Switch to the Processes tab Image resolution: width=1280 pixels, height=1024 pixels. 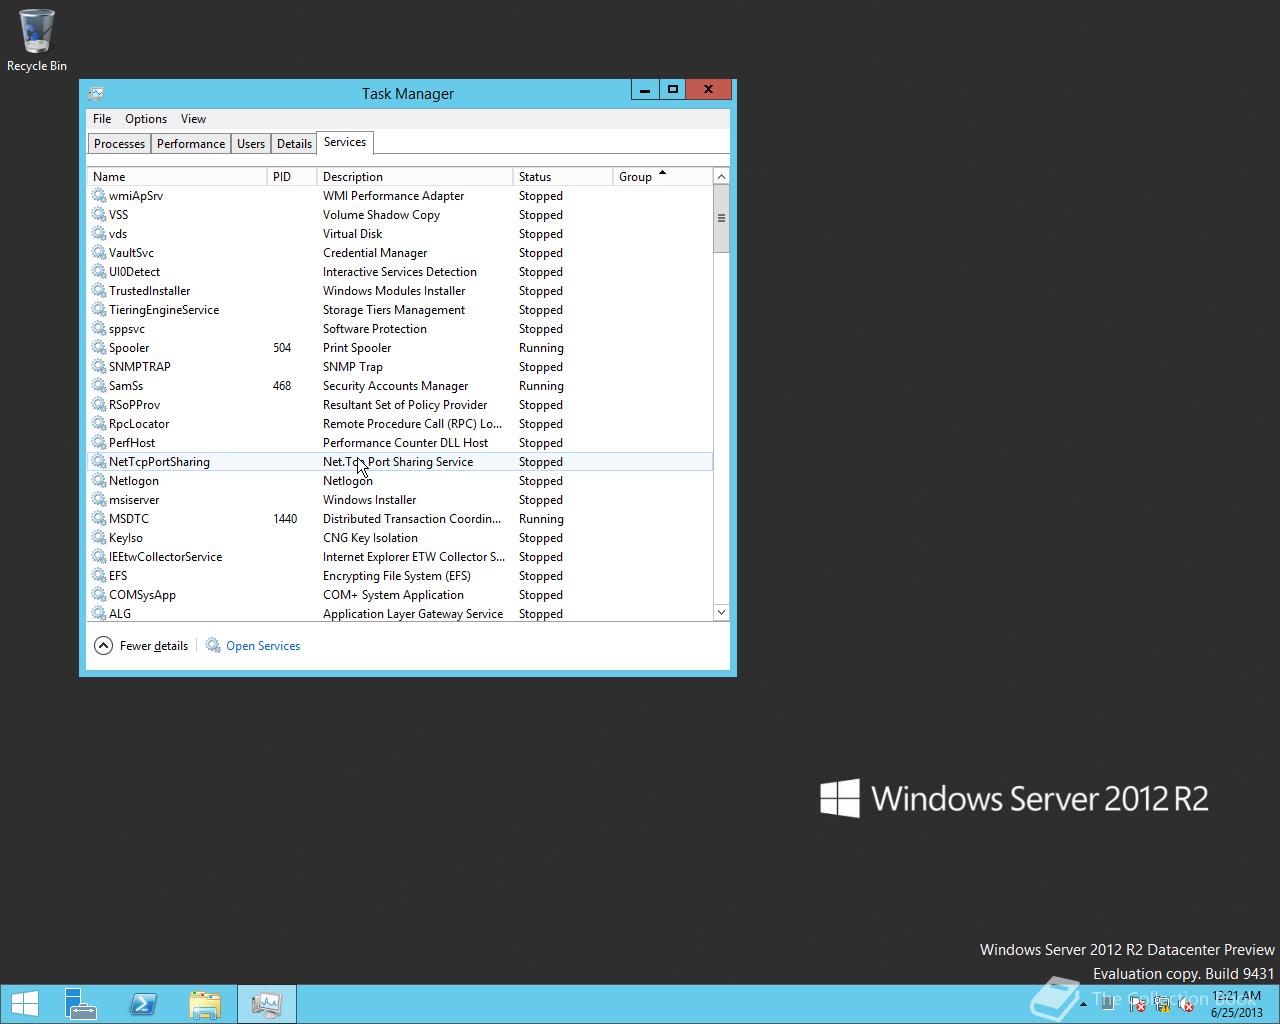coord(119,144)
